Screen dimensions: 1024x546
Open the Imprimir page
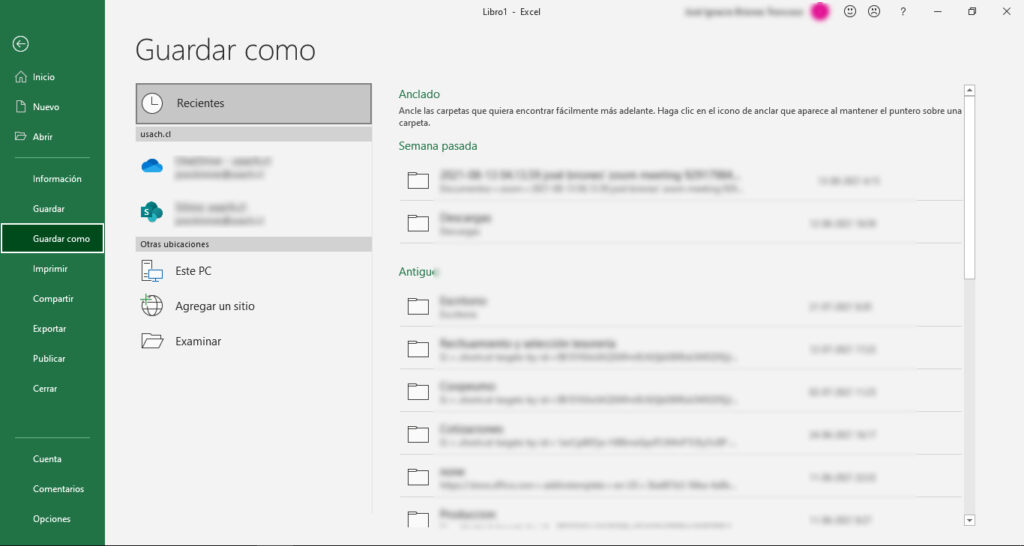[52, 269]
